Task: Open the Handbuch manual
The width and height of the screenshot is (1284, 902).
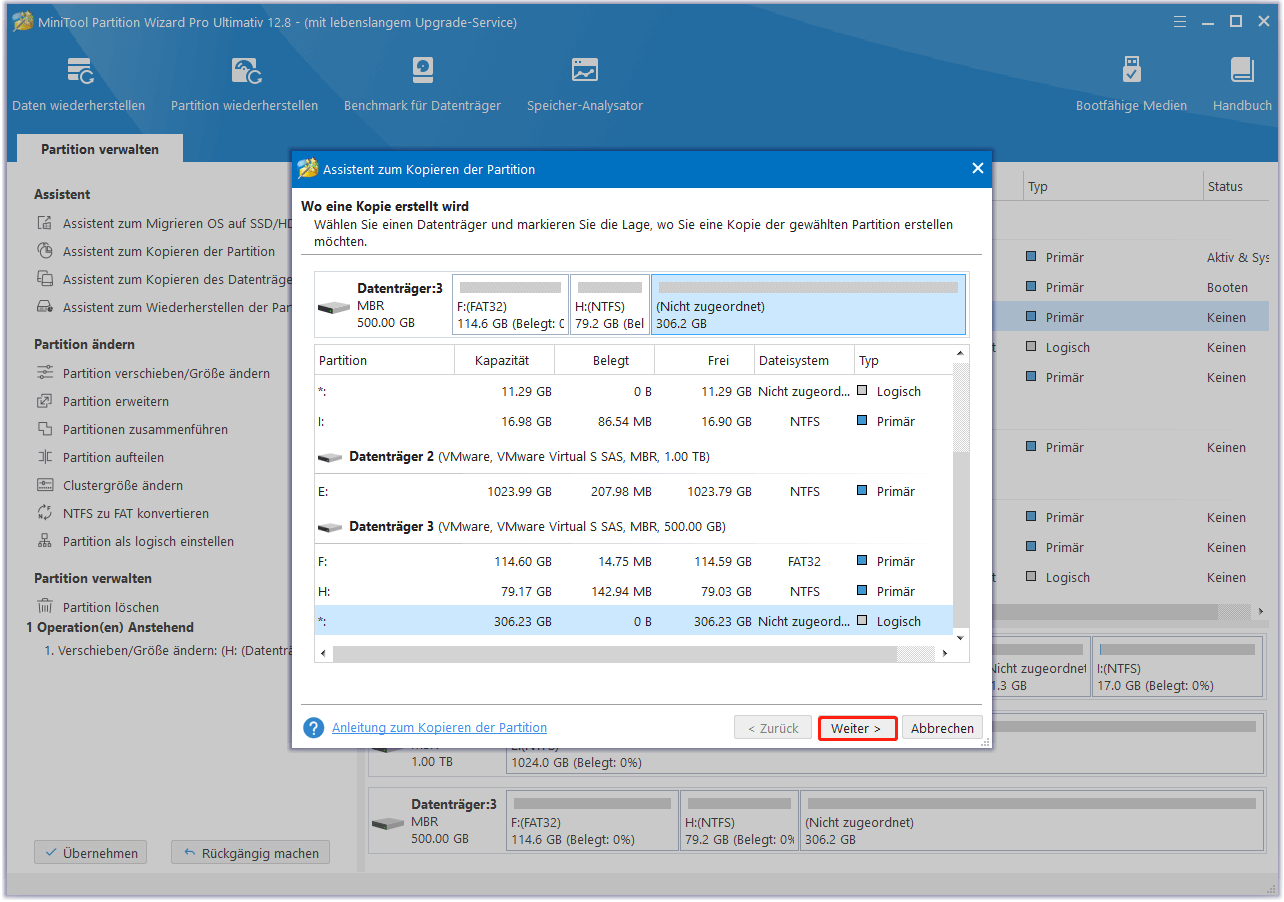Action: click(x=1242, y=85)
